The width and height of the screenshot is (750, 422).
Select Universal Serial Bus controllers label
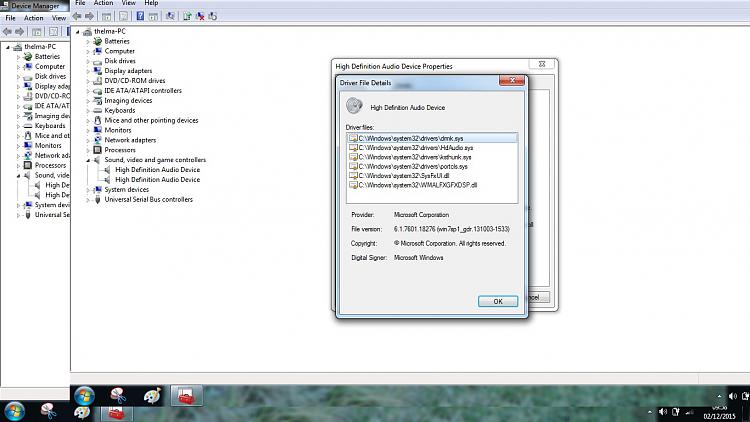click(149, 200)
